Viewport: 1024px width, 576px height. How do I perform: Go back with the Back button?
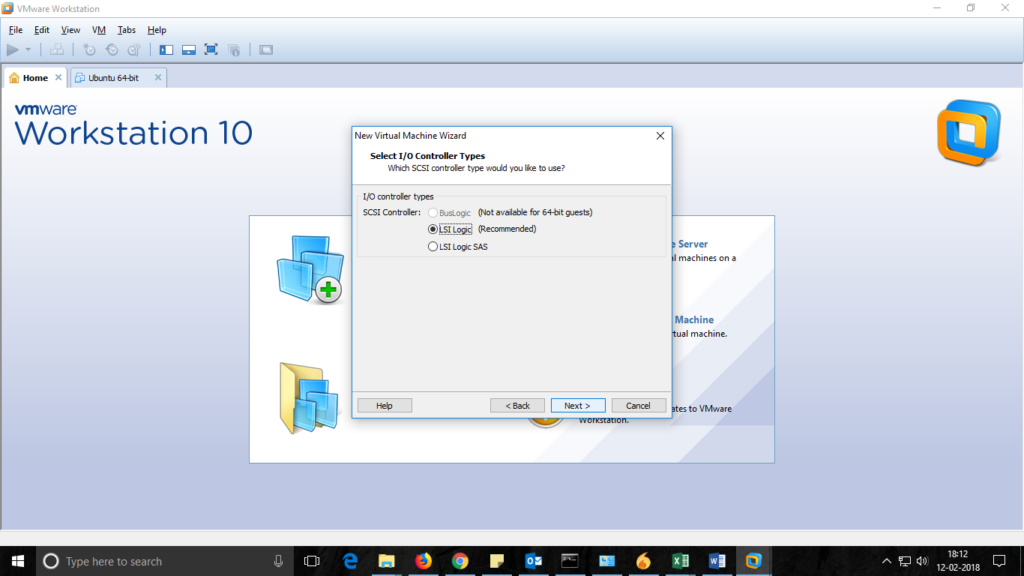(x=517, y=405)
